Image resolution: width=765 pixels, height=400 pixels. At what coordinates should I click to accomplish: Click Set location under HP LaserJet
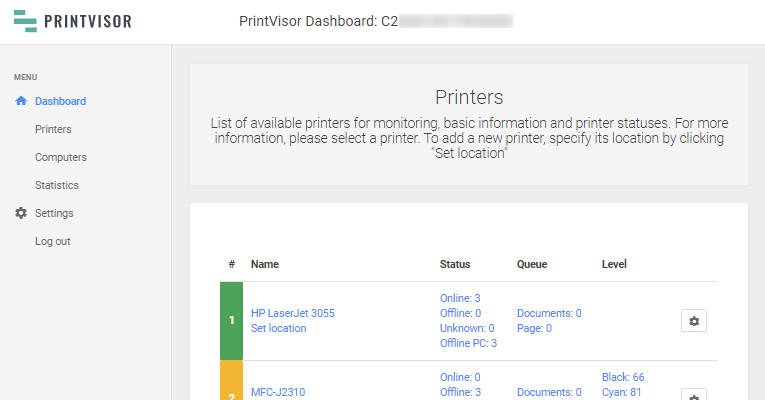pos(278,328)
